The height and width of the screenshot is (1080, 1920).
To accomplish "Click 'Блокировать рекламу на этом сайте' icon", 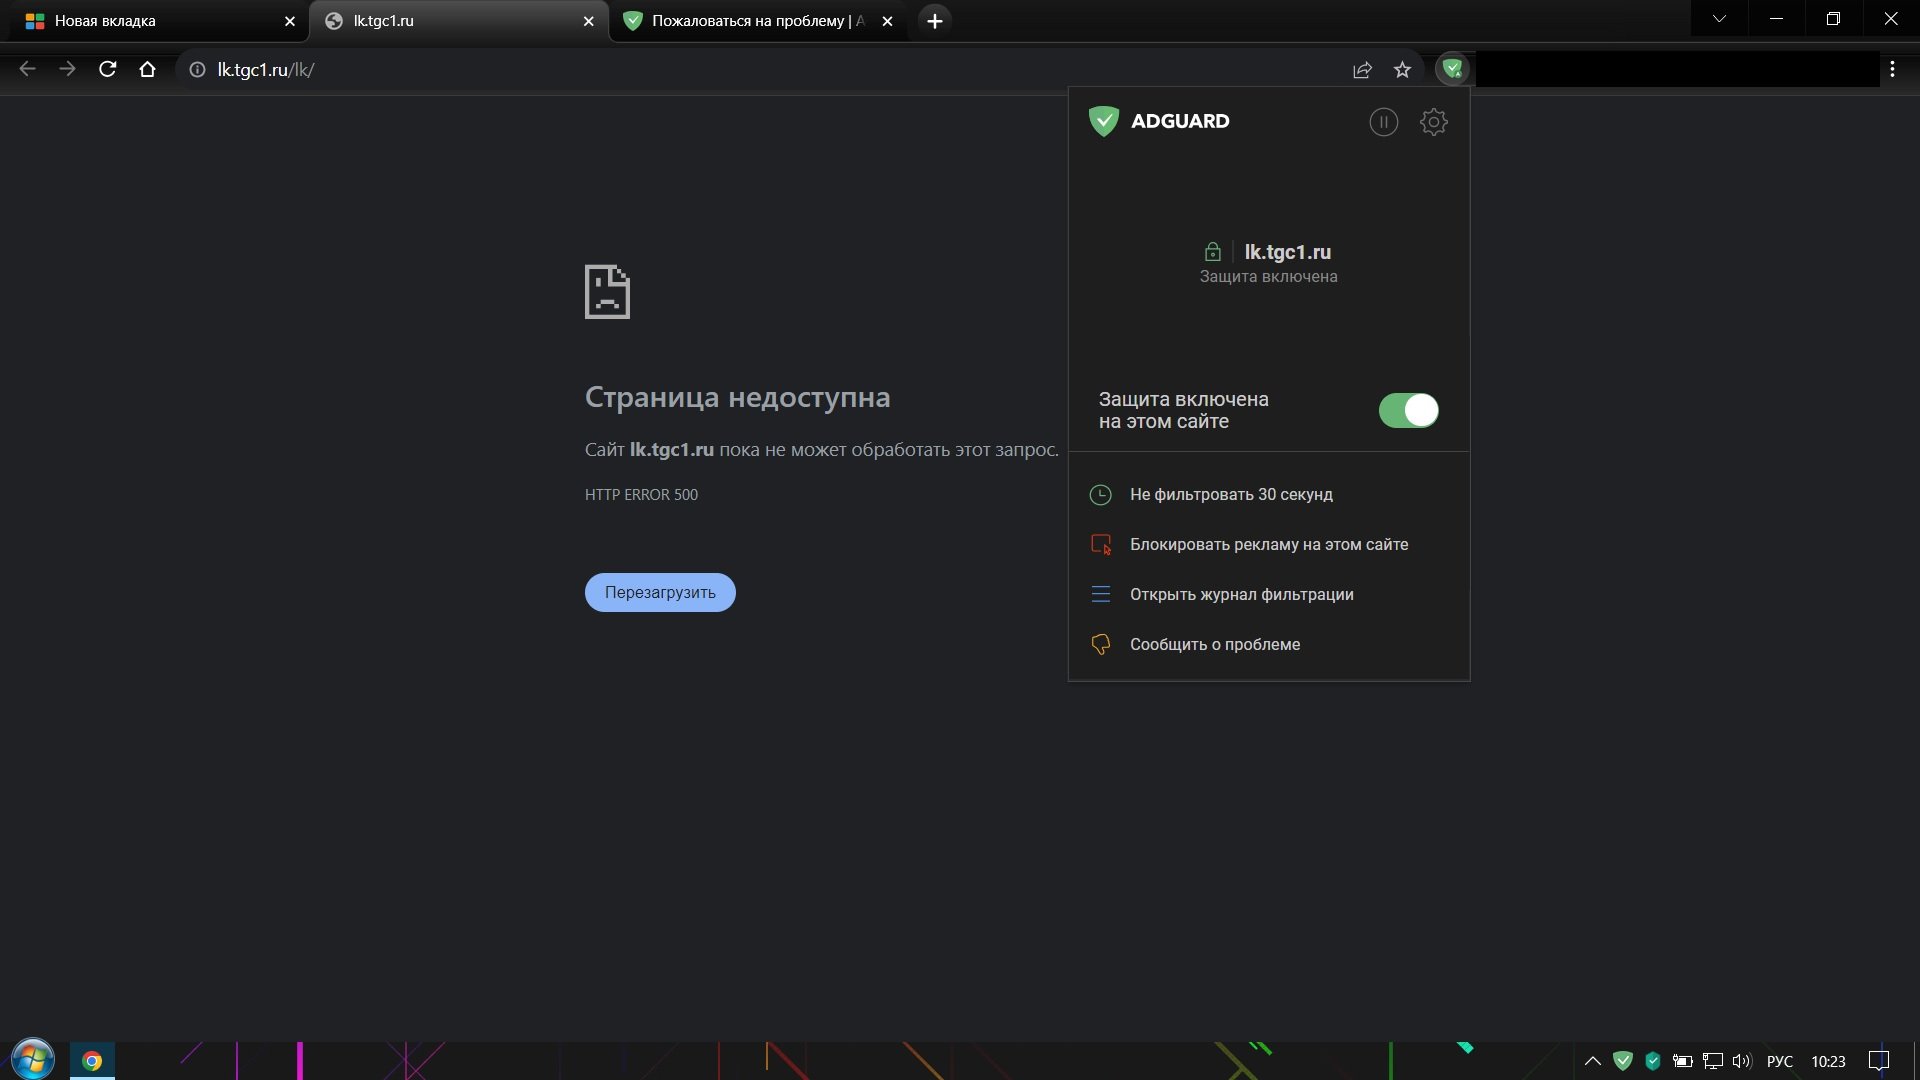I will click(1100, 544).
